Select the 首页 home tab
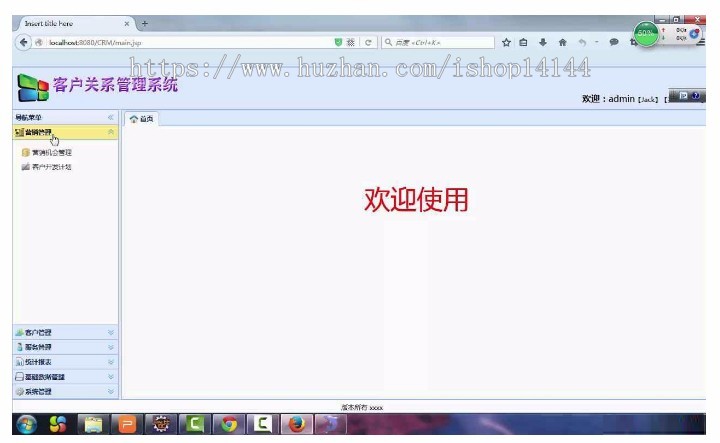This screenshot has width=720, height=443. pos(141,119)
